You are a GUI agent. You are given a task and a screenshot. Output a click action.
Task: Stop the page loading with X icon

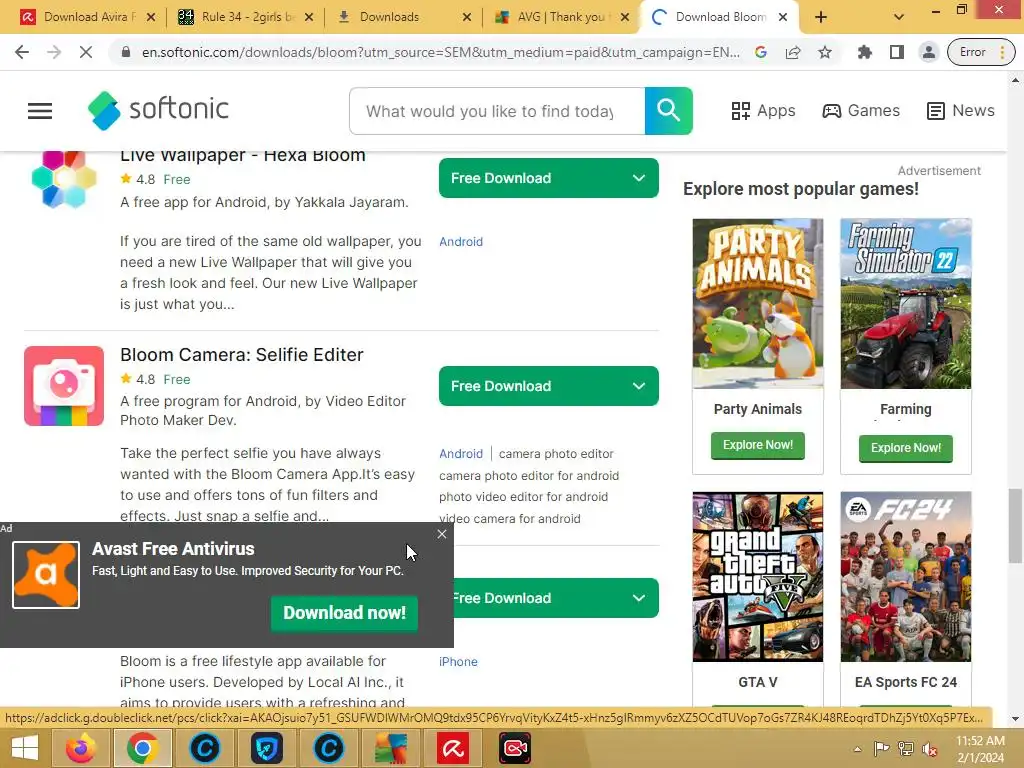(x=86, y=52)
